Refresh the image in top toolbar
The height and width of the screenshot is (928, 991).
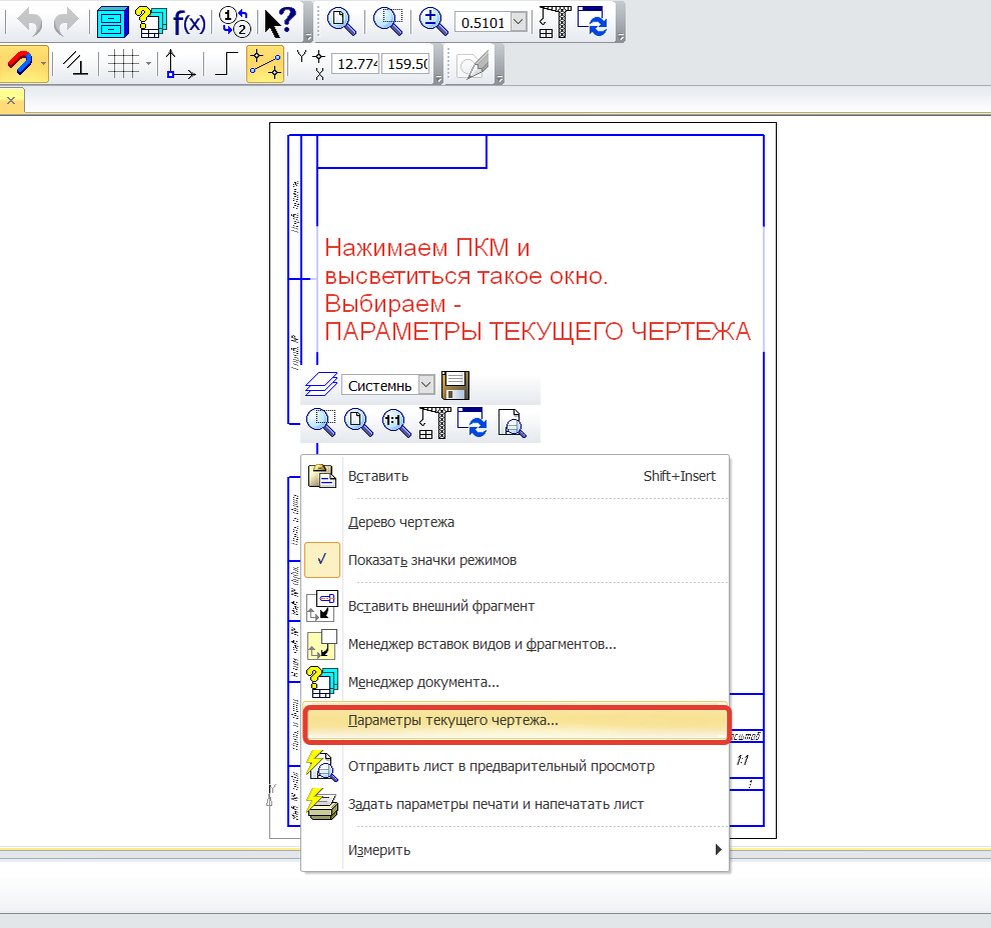[x=593, y=21]
